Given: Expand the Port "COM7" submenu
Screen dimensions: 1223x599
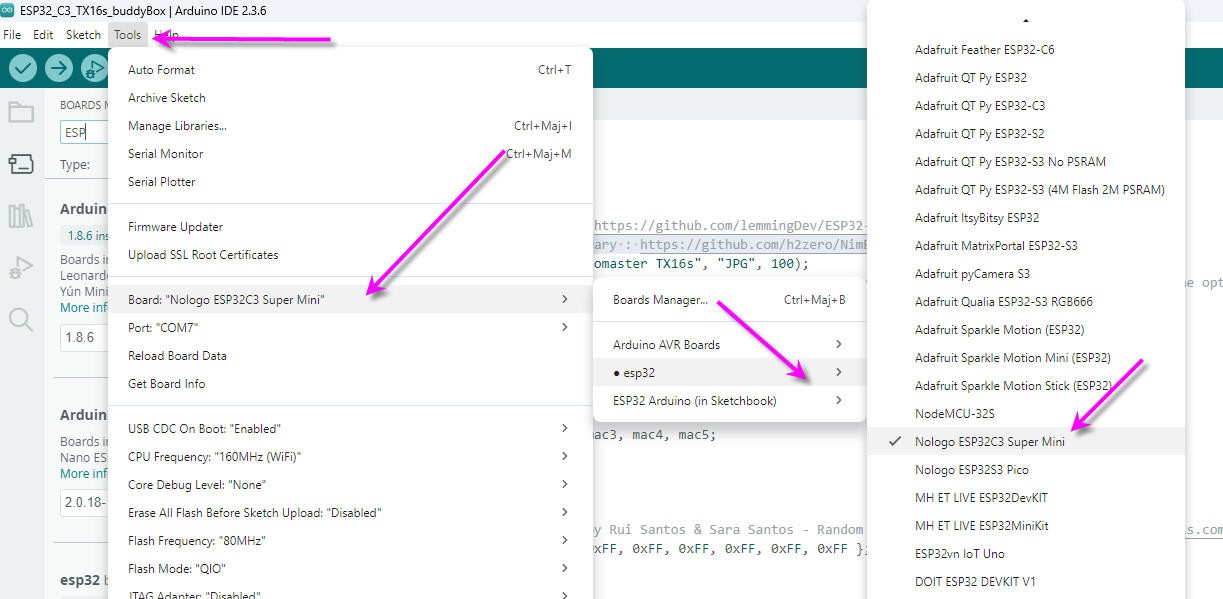Looking at the screenshot, I should tap(349, 327).
